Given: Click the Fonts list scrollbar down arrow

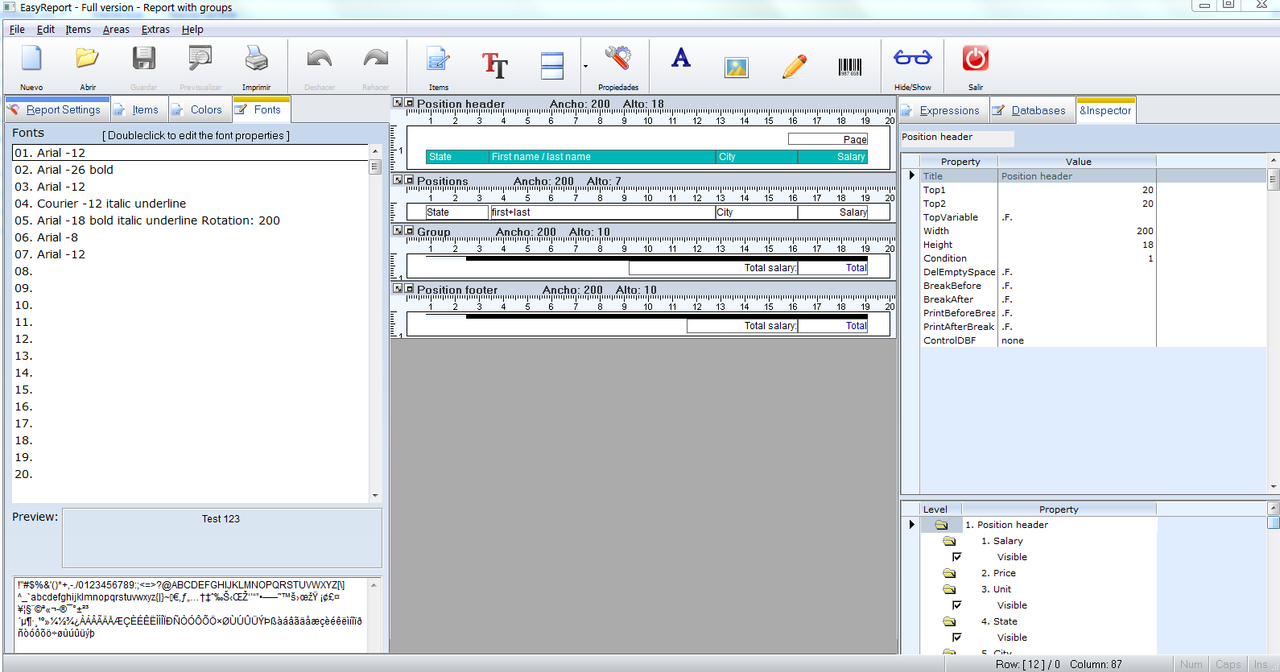Looking at the screenshot, I should (x=375, y=496).
